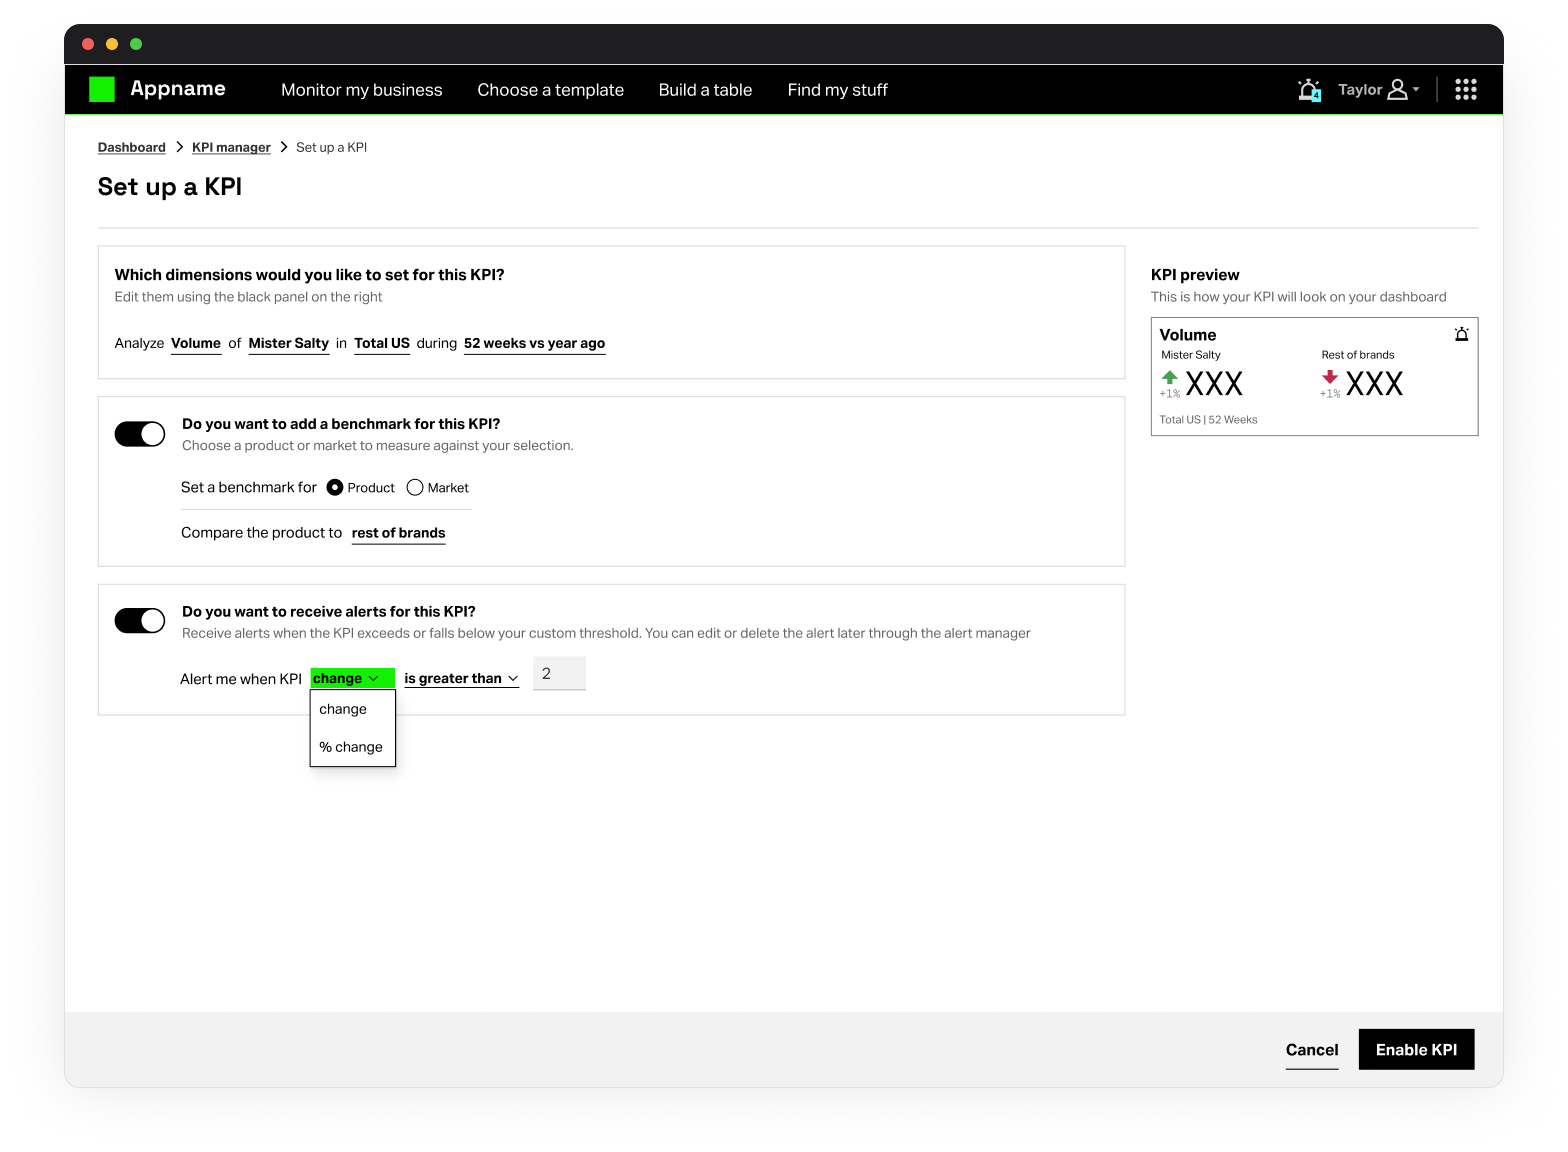Click the alert threshold value field

point(559,674)
